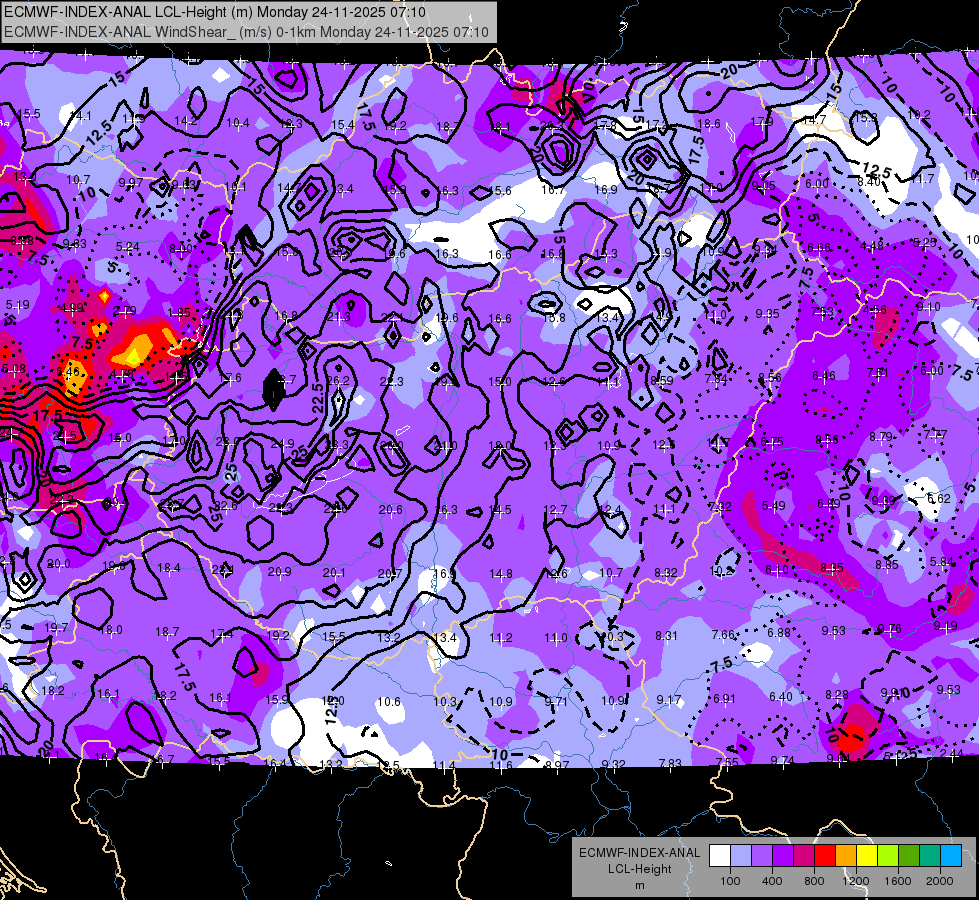This screenshot has width=979, height=900.
Task: Select the "1600" legend tick label
Action: click(898, 881)
